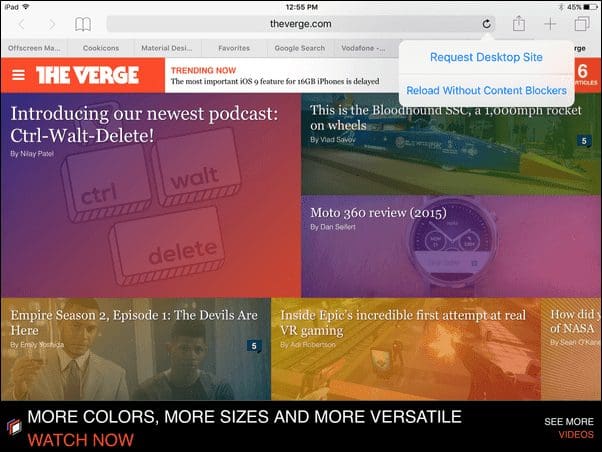Screen dimensions: 602x452
Task: Click The Verge logo
Action: pos(88,75)
